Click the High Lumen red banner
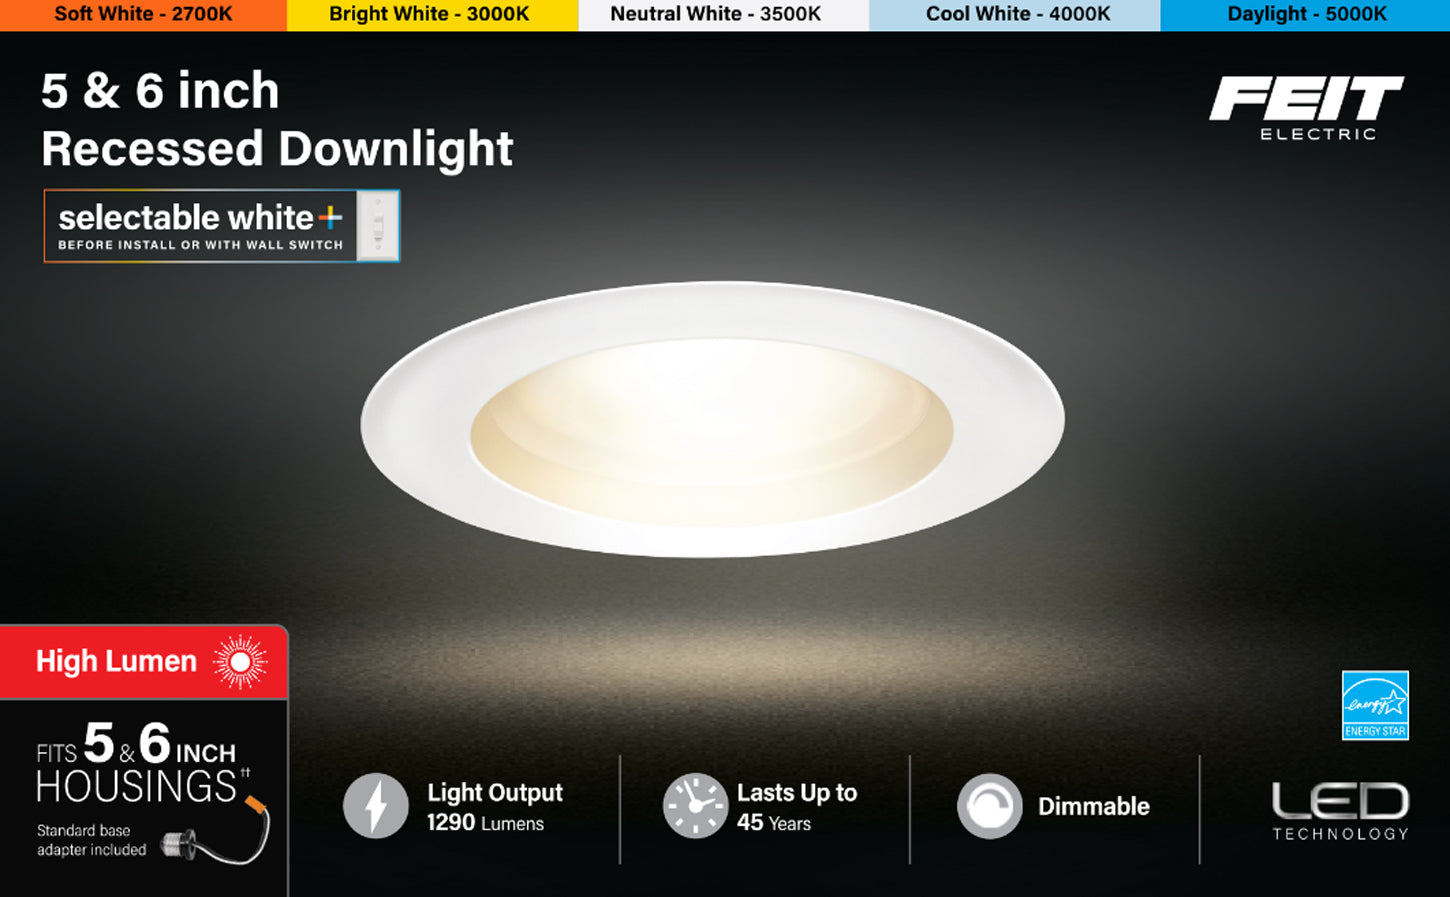Image resolution: width=1450 pixels, height=897 pixels. click(x=144, y=662)
